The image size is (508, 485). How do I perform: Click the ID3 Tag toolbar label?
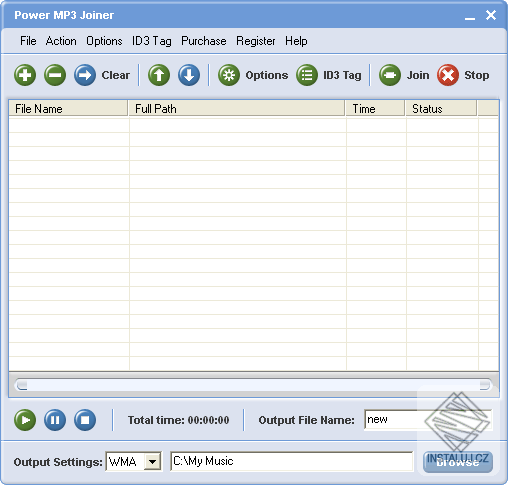click(342, 75)
